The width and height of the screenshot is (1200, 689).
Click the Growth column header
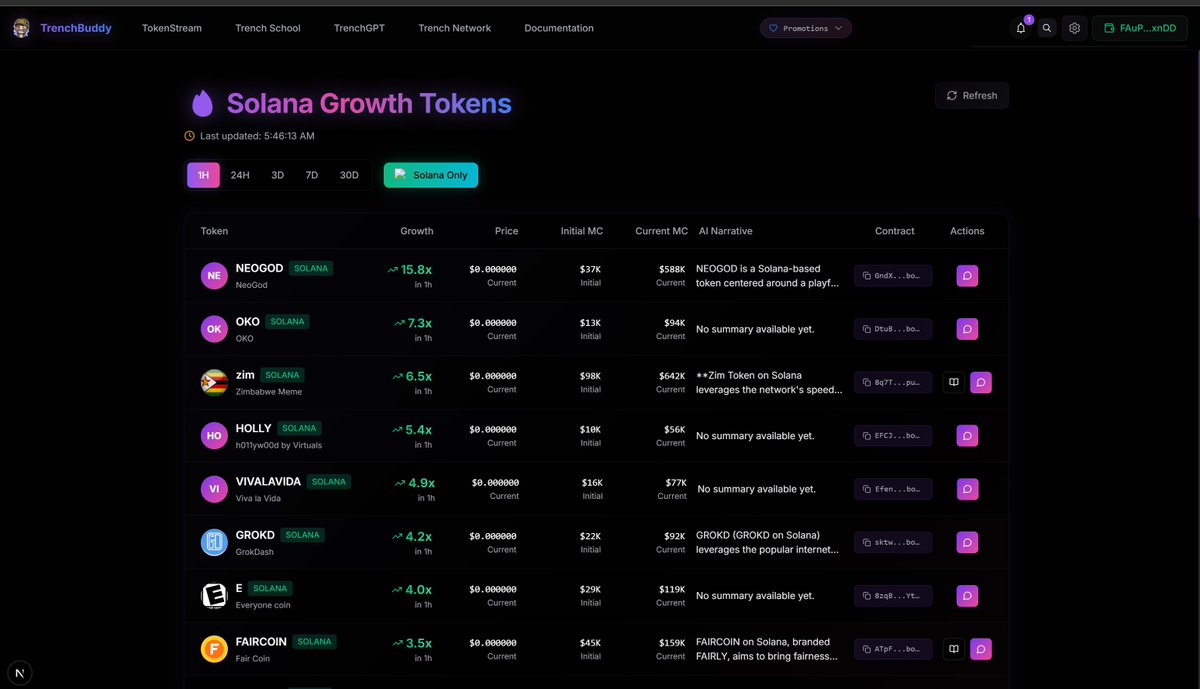pyautogui.click(x=417, y=231)
